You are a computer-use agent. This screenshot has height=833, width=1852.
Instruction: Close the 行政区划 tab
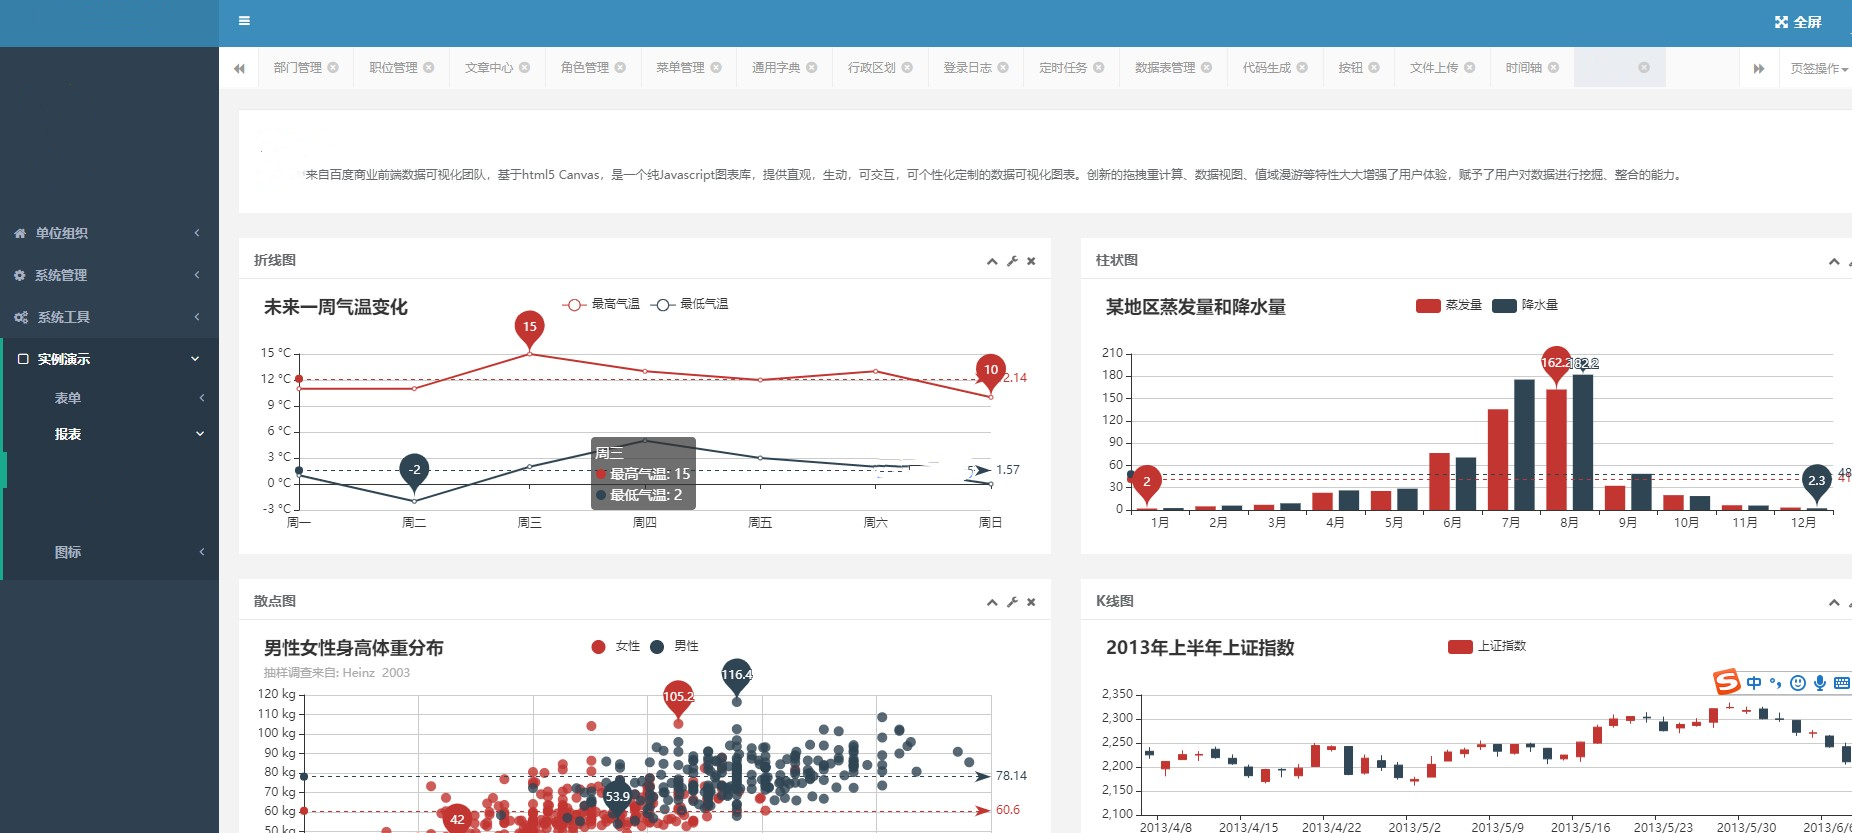tap(907, 68)
